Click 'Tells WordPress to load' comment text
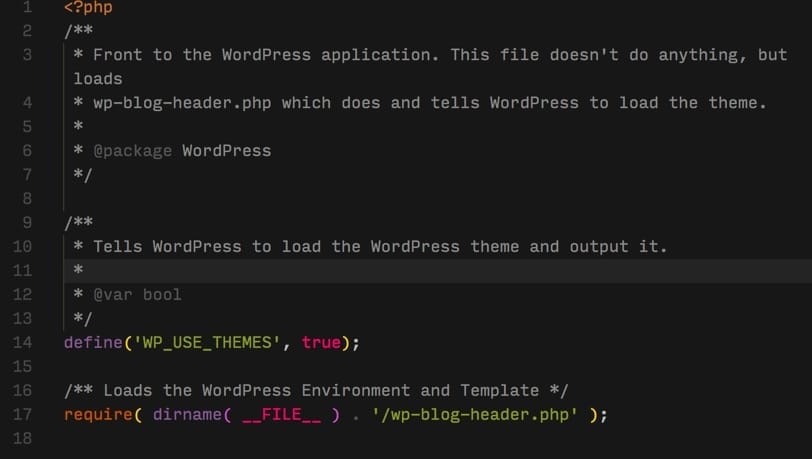This screenshot has width=812, height=459. coord(207,247)
